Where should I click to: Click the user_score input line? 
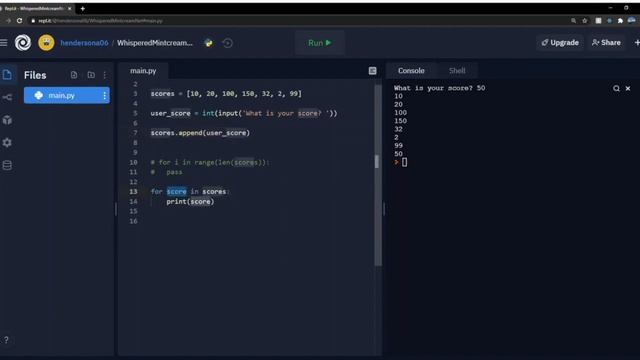pos(244,113)
